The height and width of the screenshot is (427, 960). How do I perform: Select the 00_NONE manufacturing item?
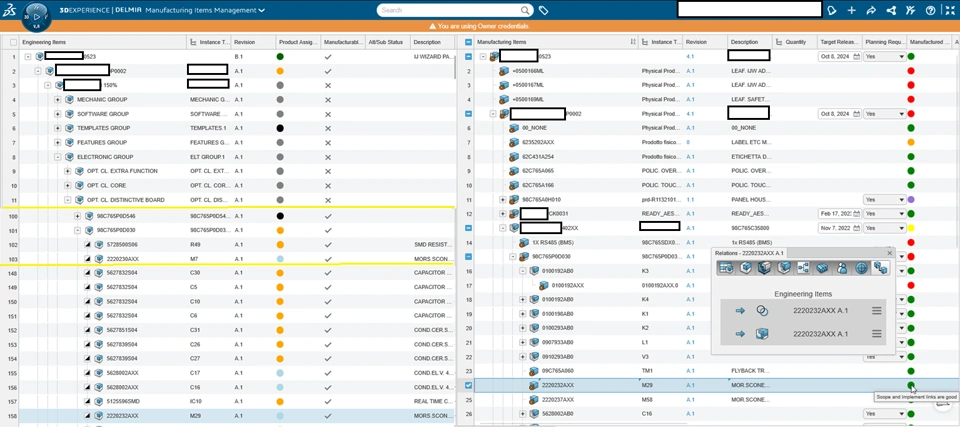pyautogui.click(x=534, y=128)
